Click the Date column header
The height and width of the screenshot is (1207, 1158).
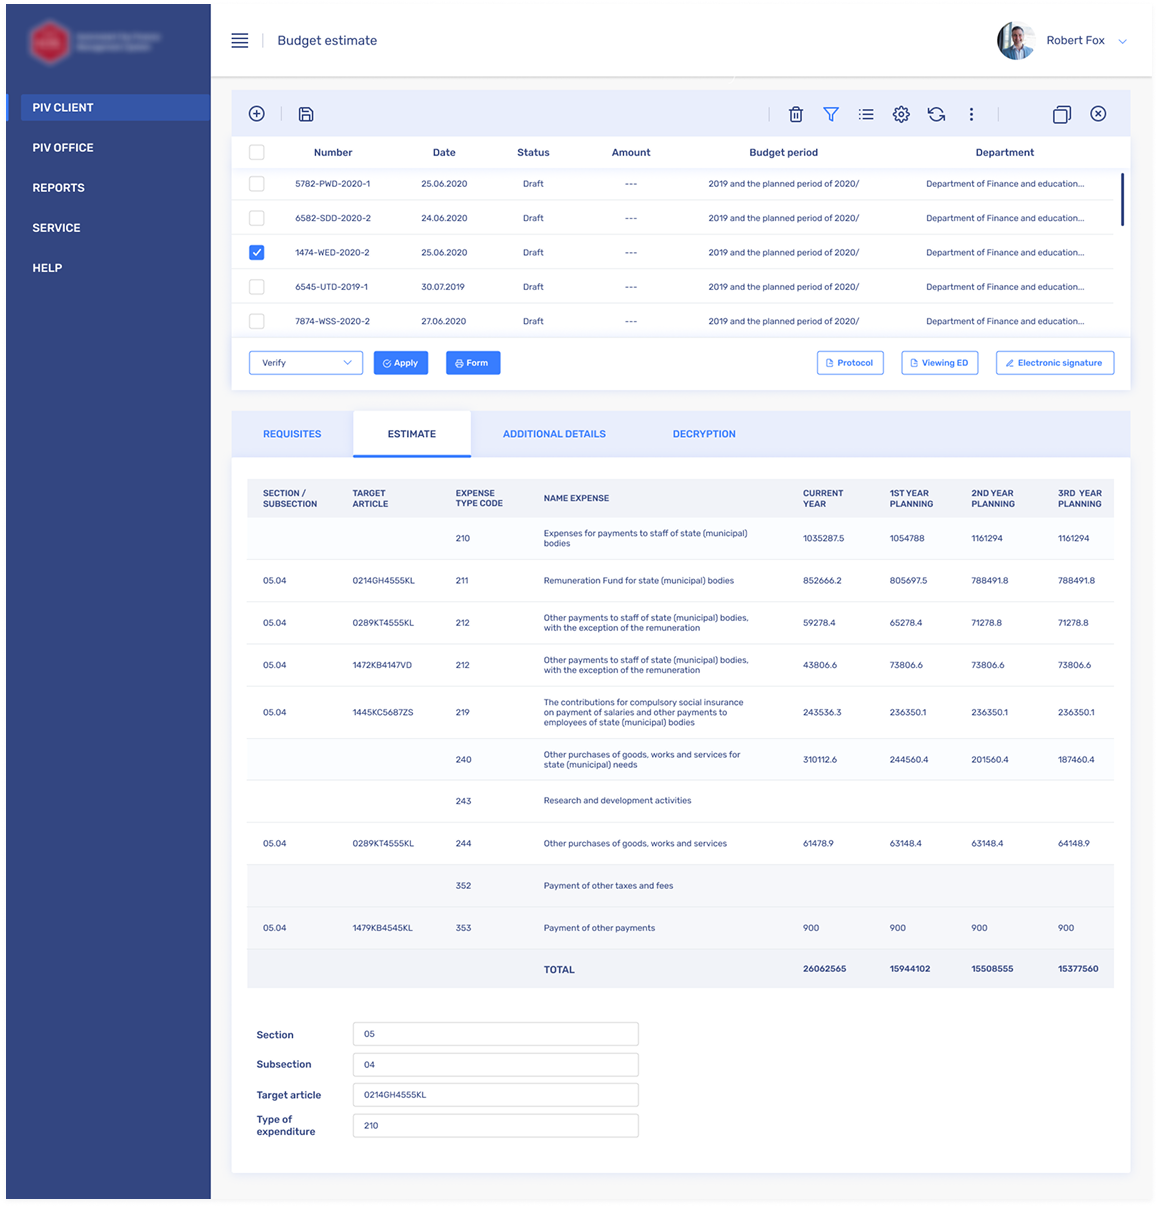(444, 153)
